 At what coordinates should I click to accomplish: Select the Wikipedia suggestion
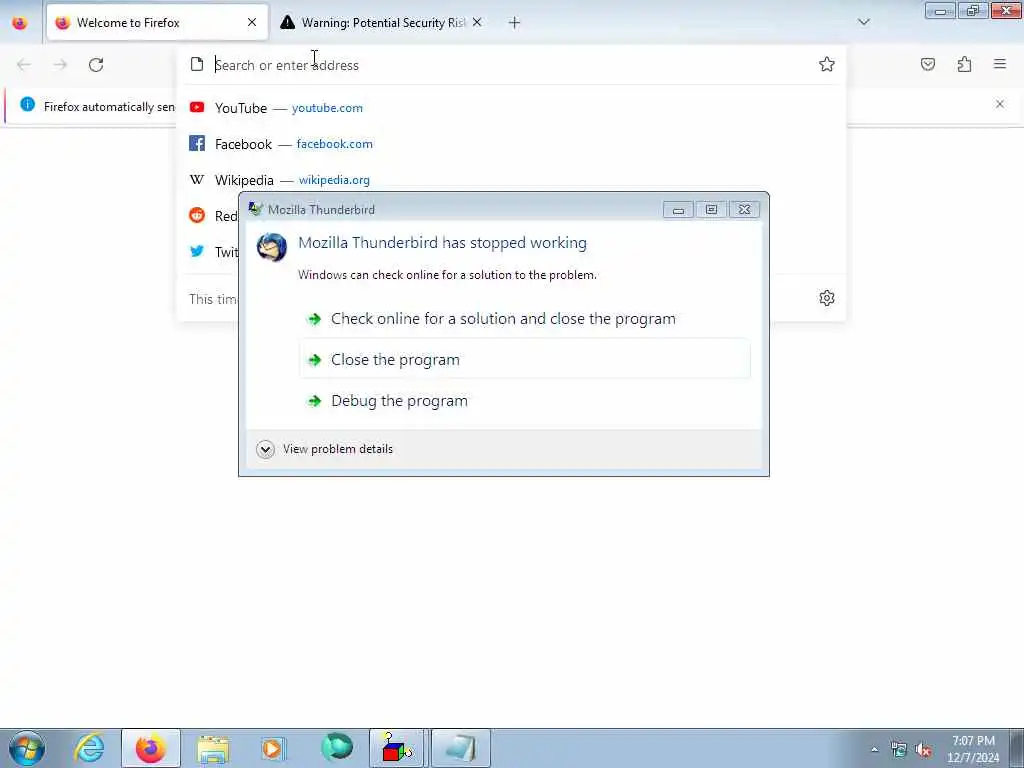tap(511, 180)
